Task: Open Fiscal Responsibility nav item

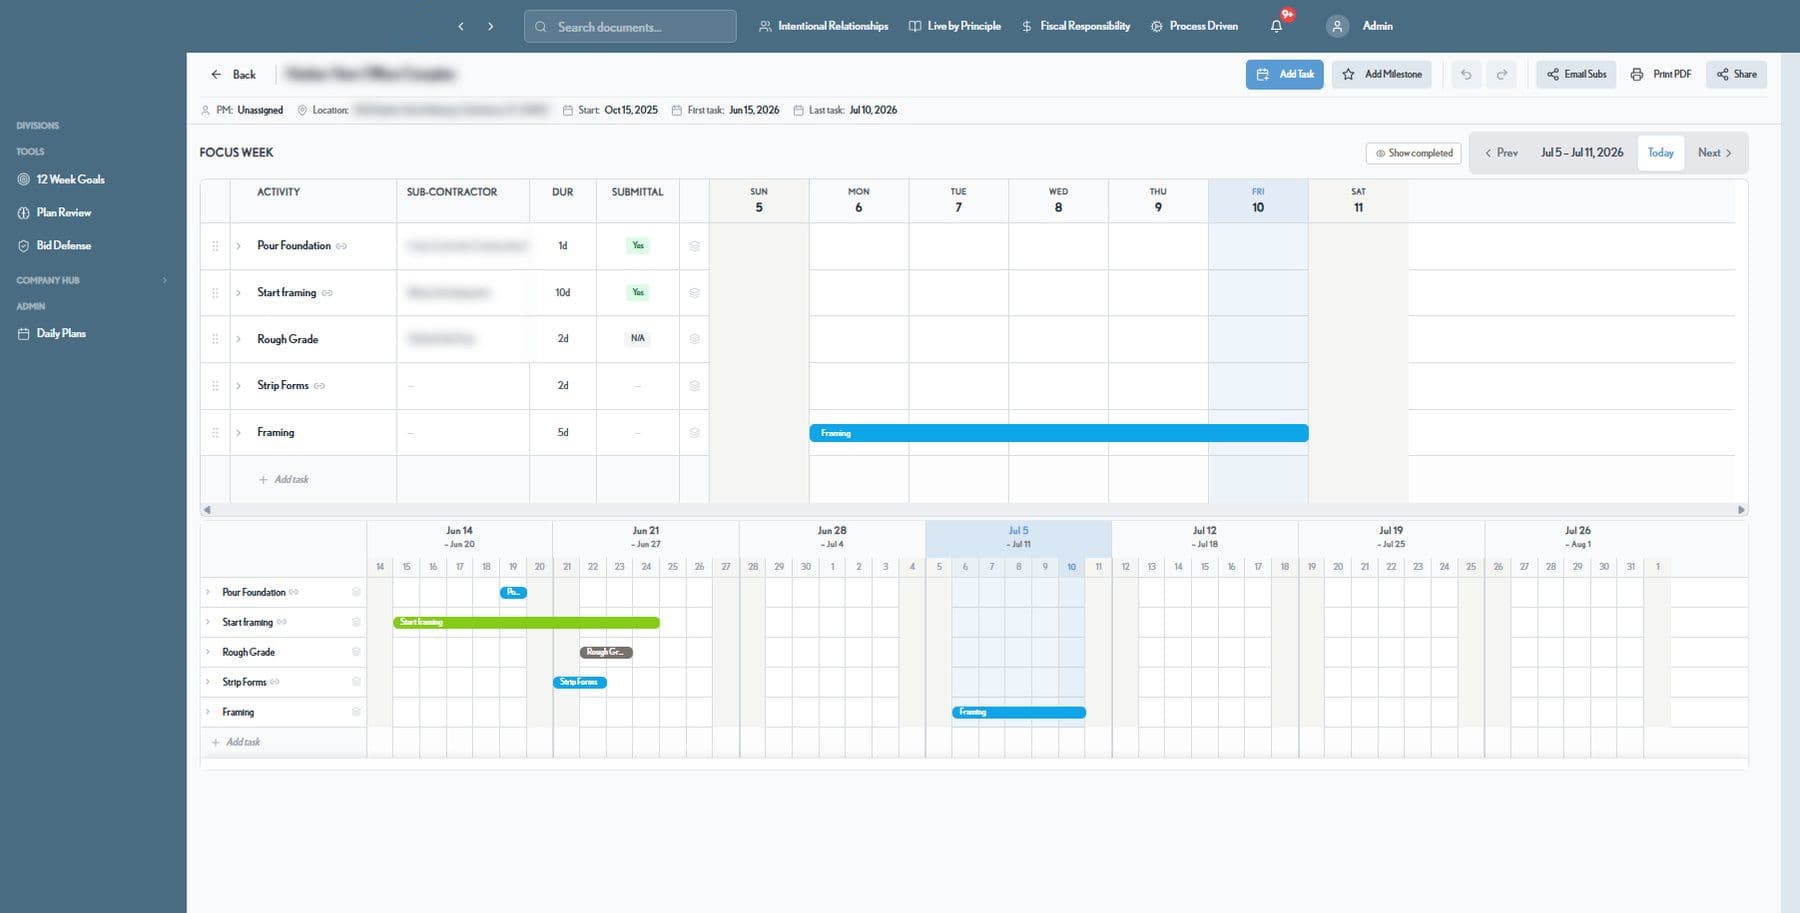Action: [x=1075, y=26]
